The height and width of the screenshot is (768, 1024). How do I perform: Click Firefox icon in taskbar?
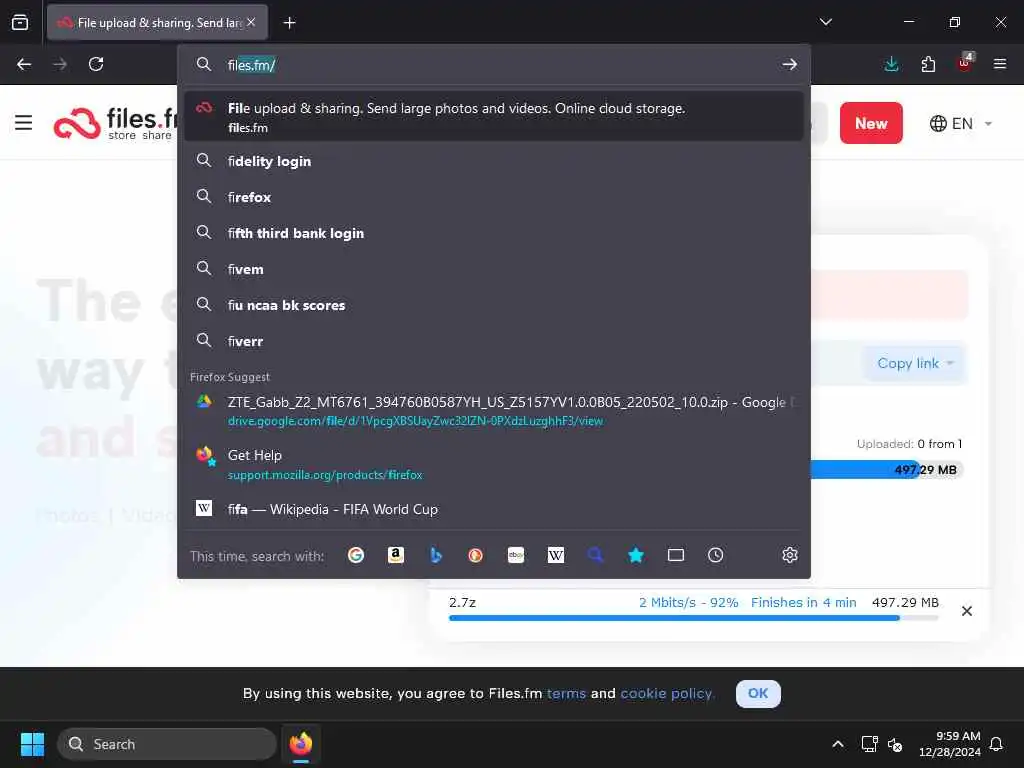[301, 744]
